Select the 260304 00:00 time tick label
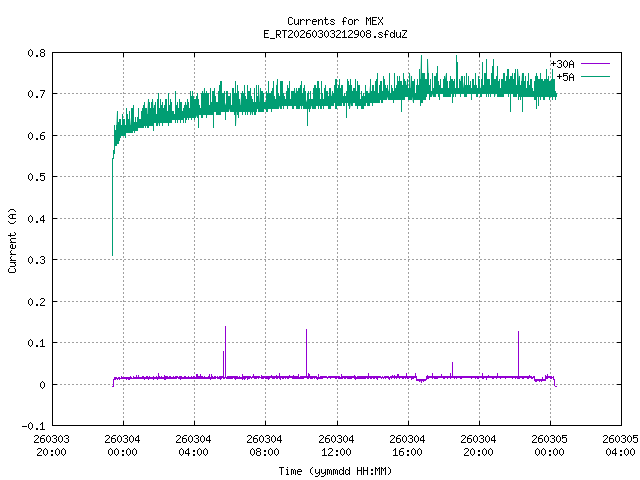 (x=123, y=444)
